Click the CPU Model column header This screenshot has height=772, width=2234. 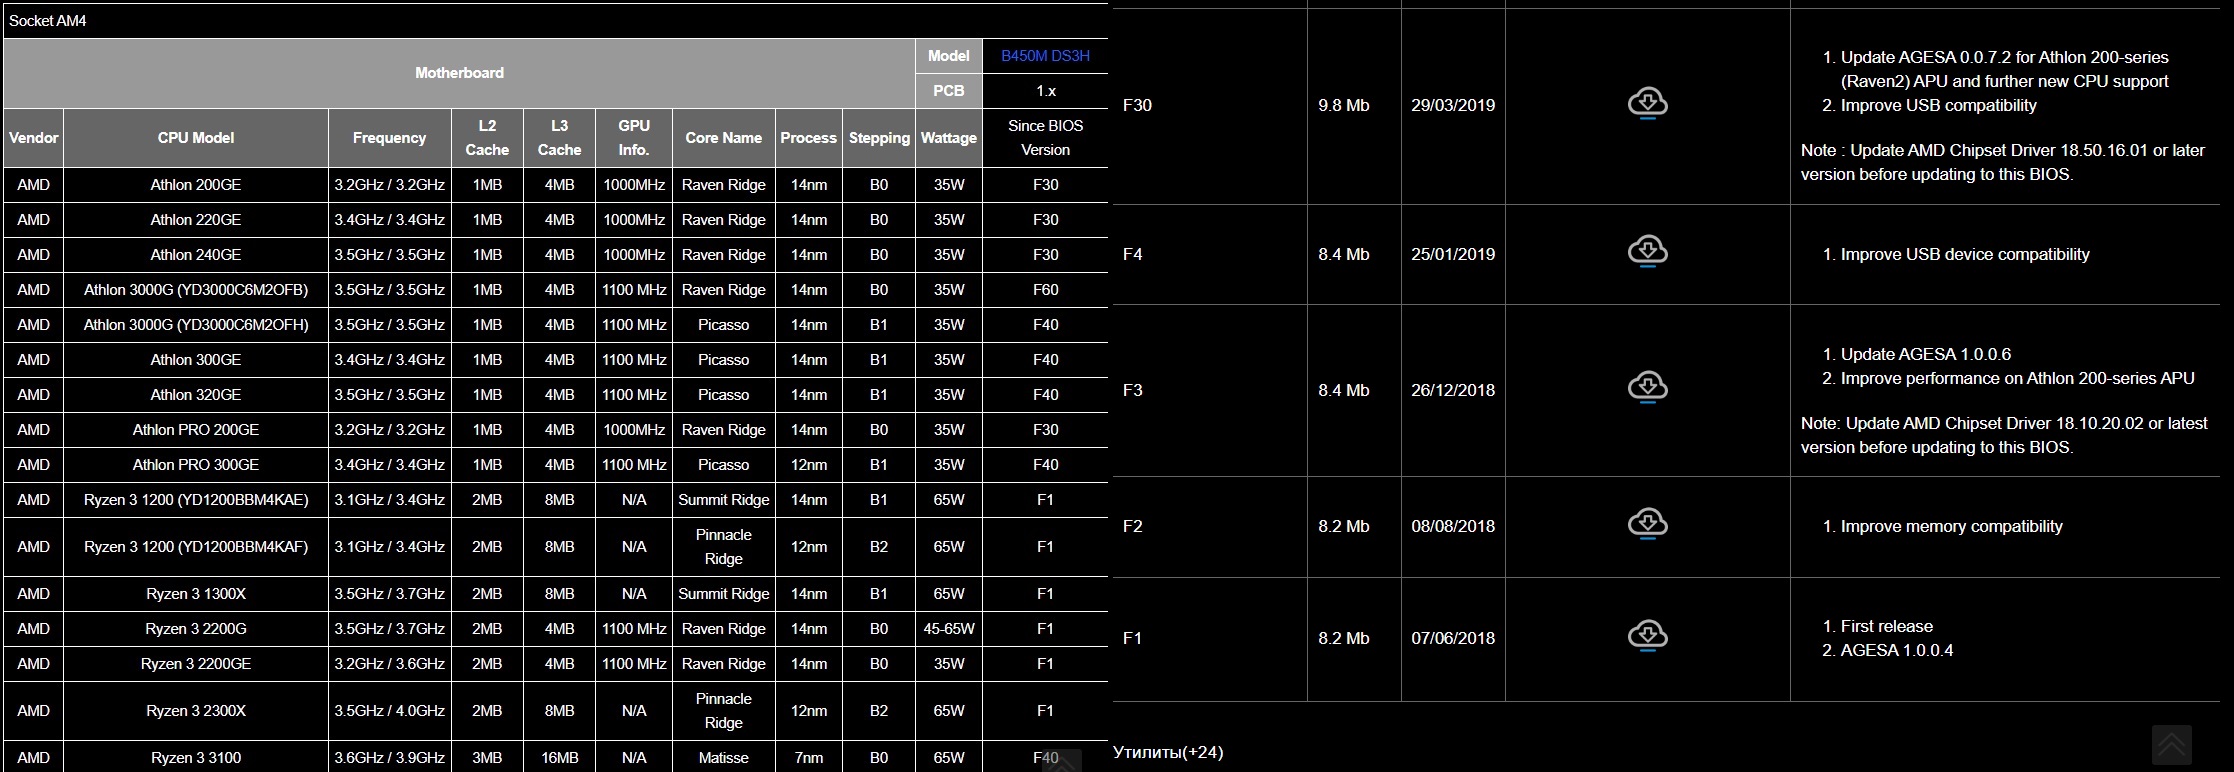click(x=196, y=138)
